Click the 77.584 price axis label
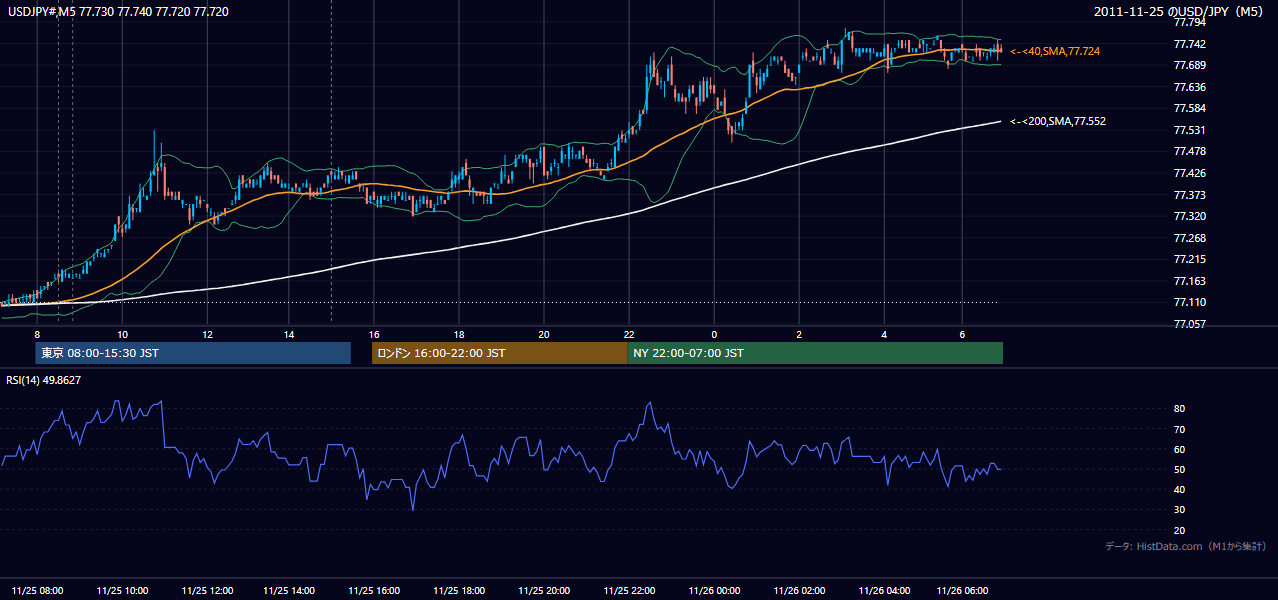This screenshot has width=1278, height=600. pyautogui.click(x=1190, y=108)
